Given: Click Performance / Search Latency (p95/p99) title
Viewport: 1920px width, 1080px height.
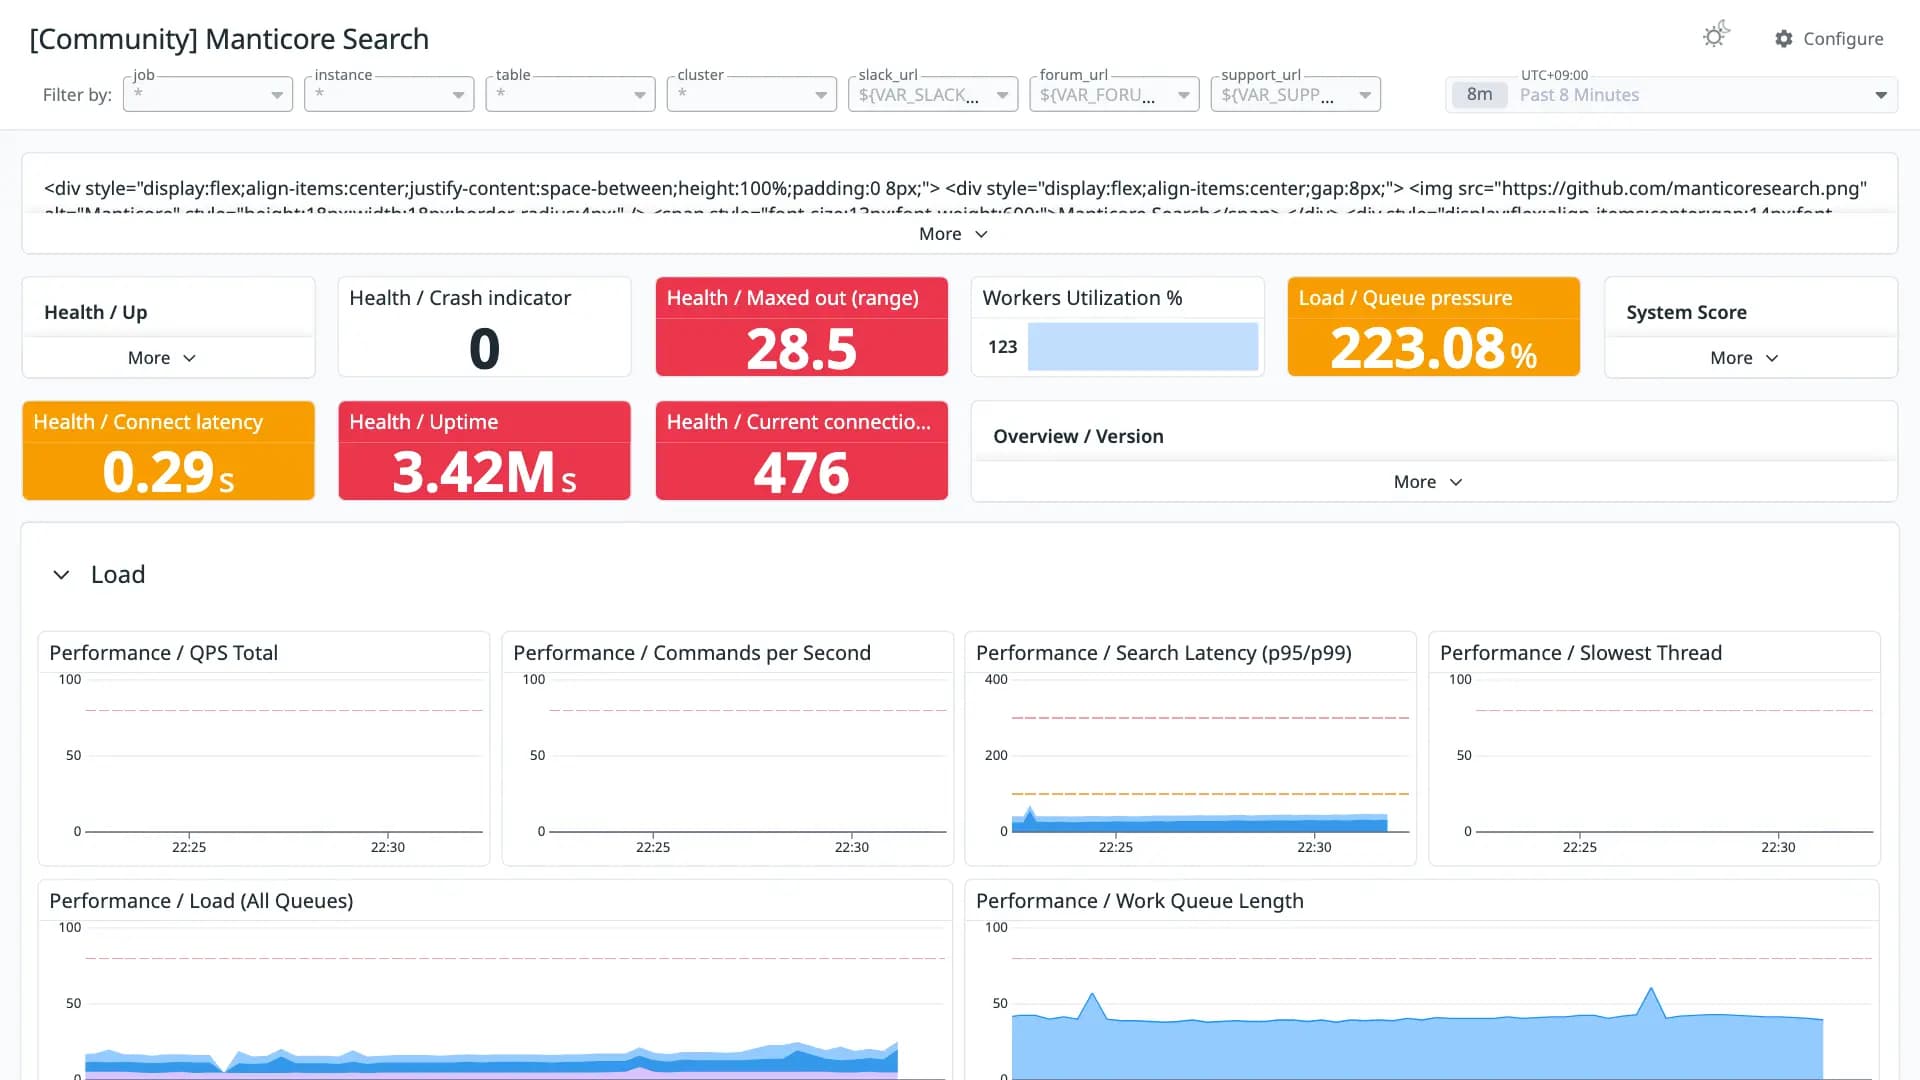Looking at the screenshot, I should (1164, 653).
